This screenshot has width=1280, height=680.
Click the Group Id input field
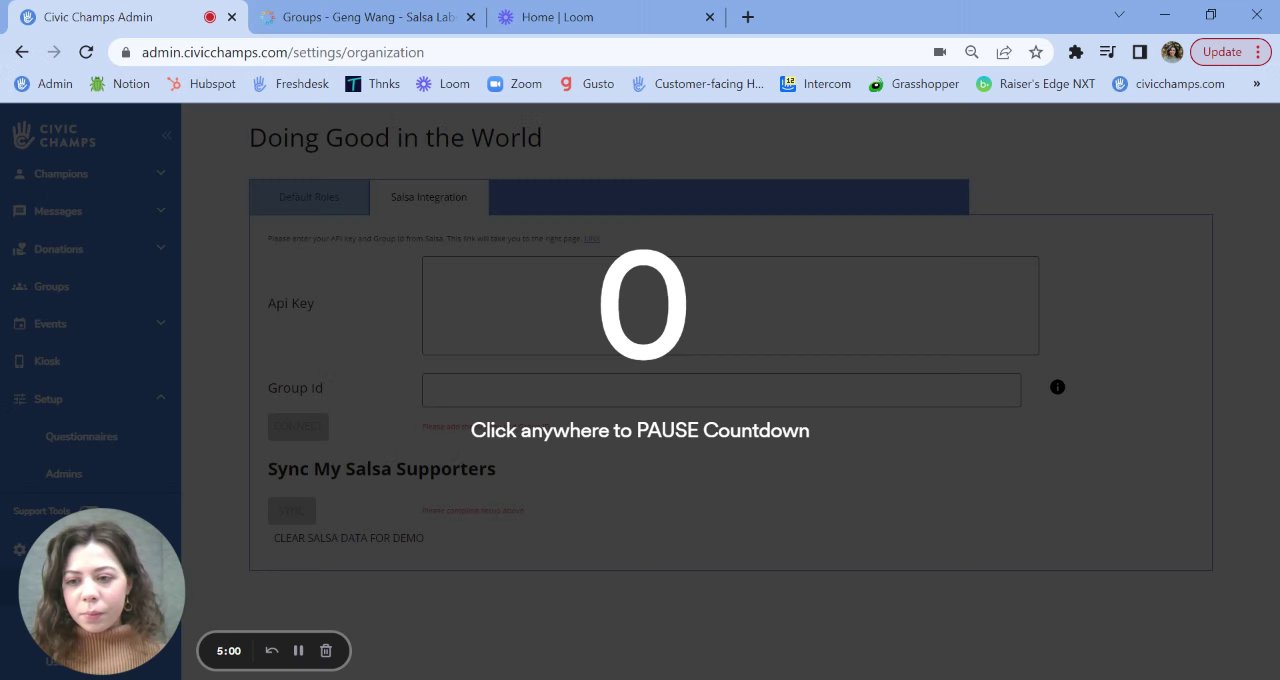(721, 390)
